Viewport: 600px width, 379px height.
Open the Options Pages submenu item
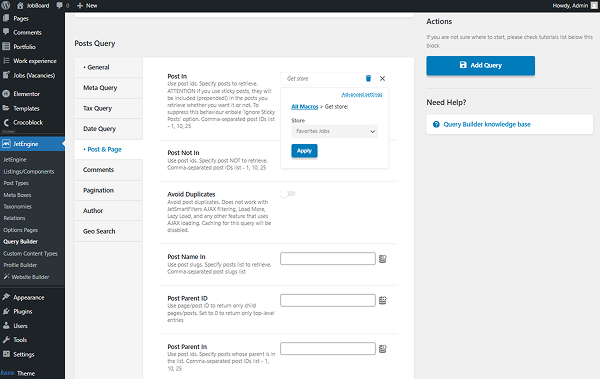(21, 230)
